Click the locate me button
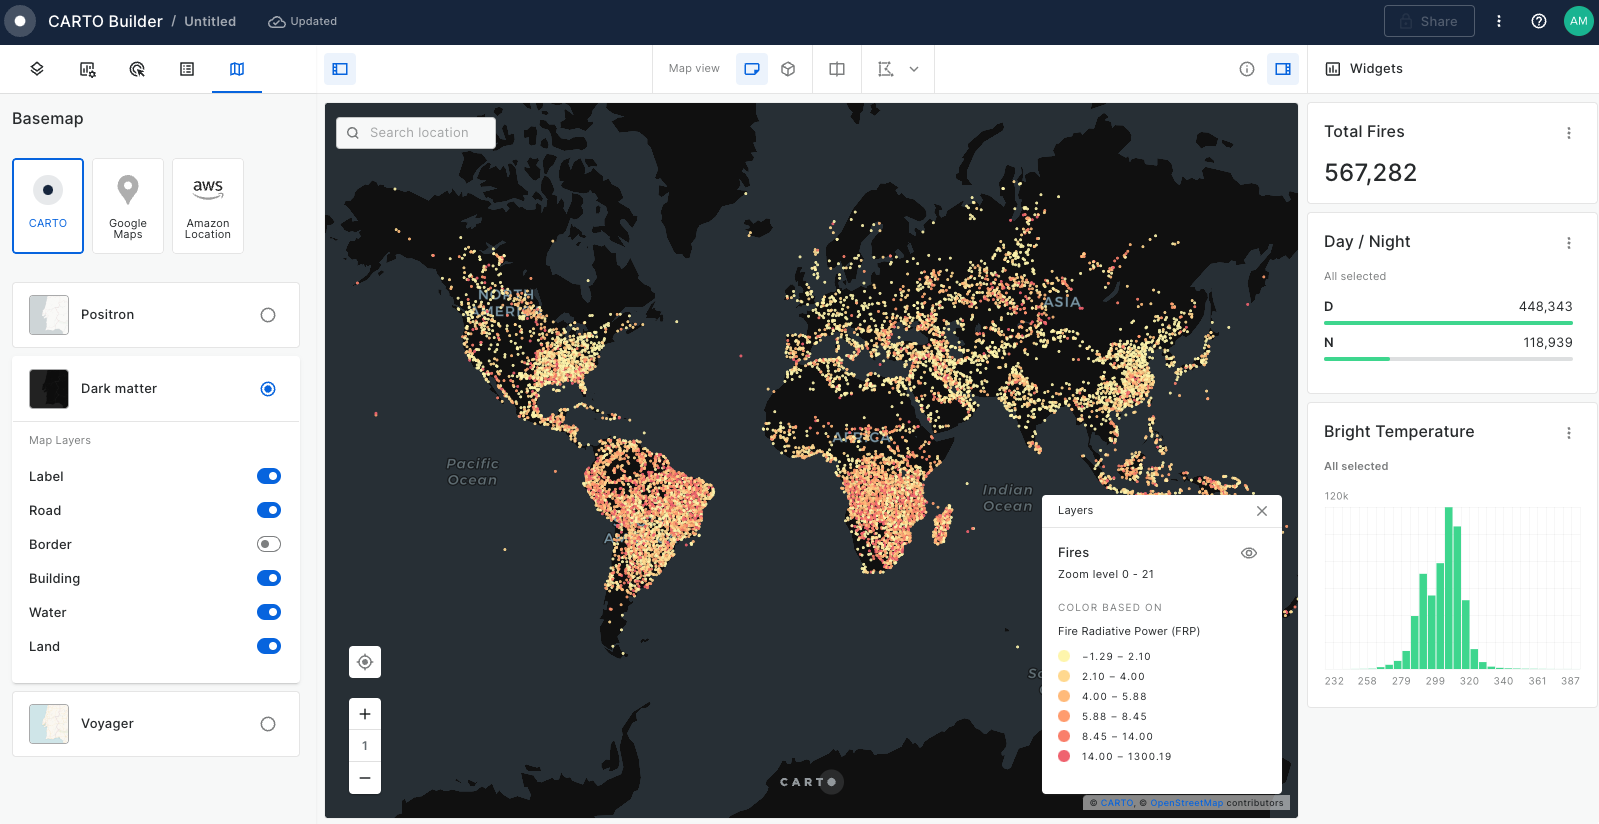Viewport: 1599px width, 824px height. [365, 662]
